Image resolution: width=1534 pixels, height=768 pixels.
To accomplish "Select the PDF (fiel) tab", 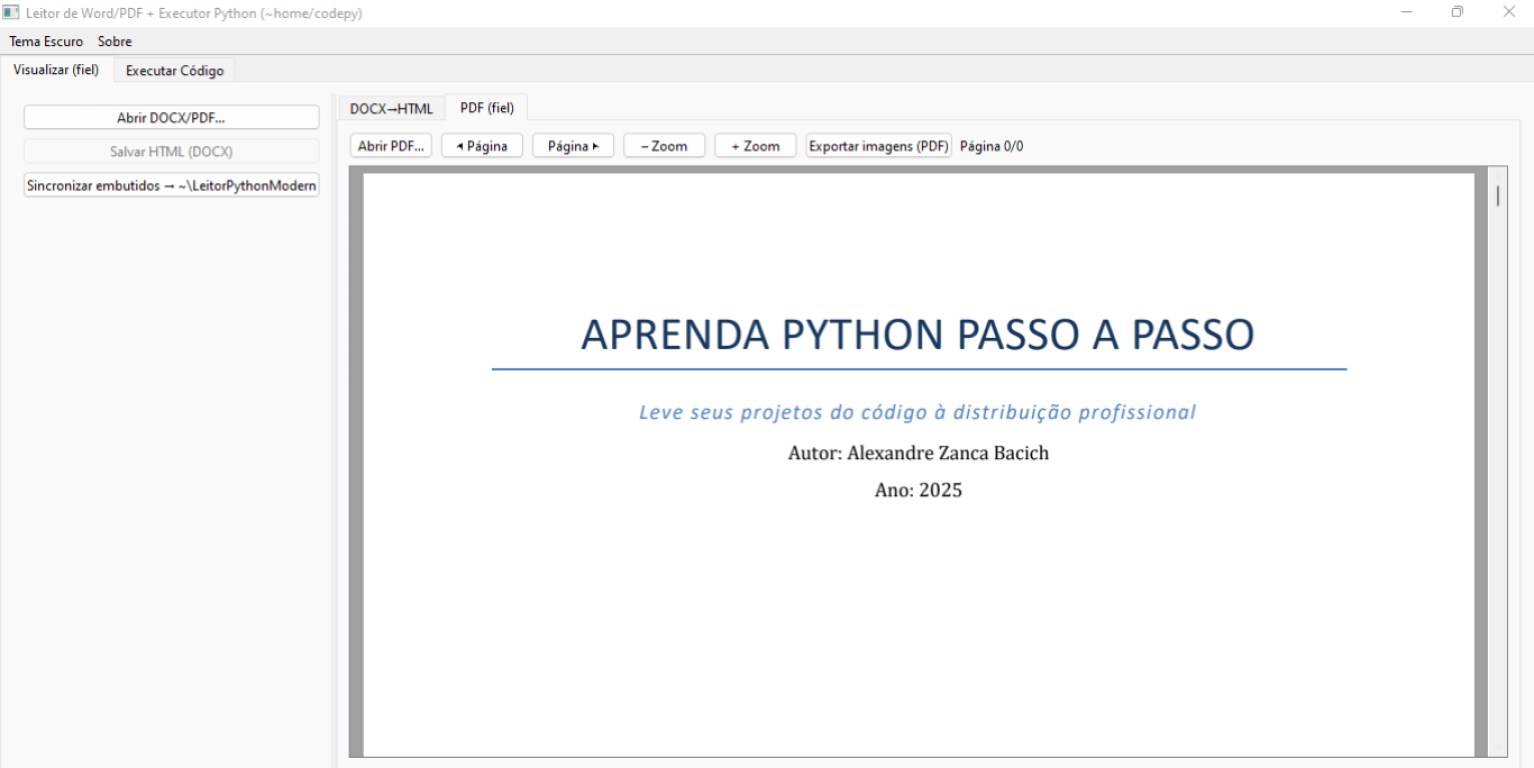I will pos(487,108).
